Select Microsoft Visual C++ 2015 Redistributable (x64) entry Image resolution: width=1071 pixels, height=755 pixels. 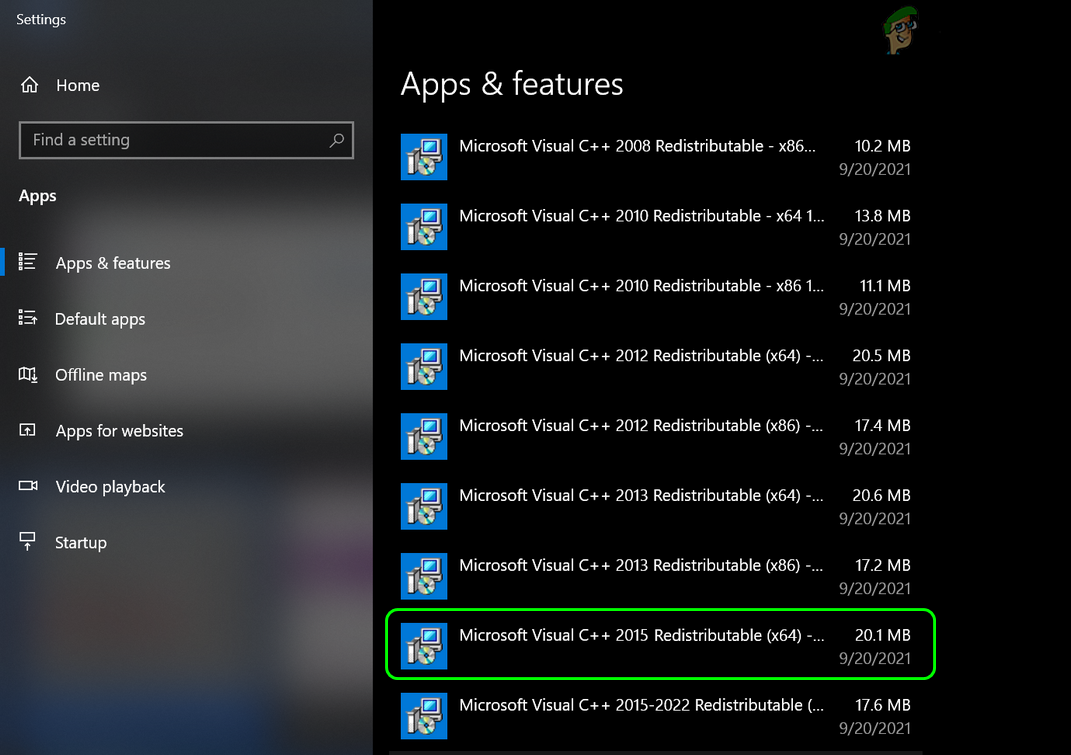(660, 644)
